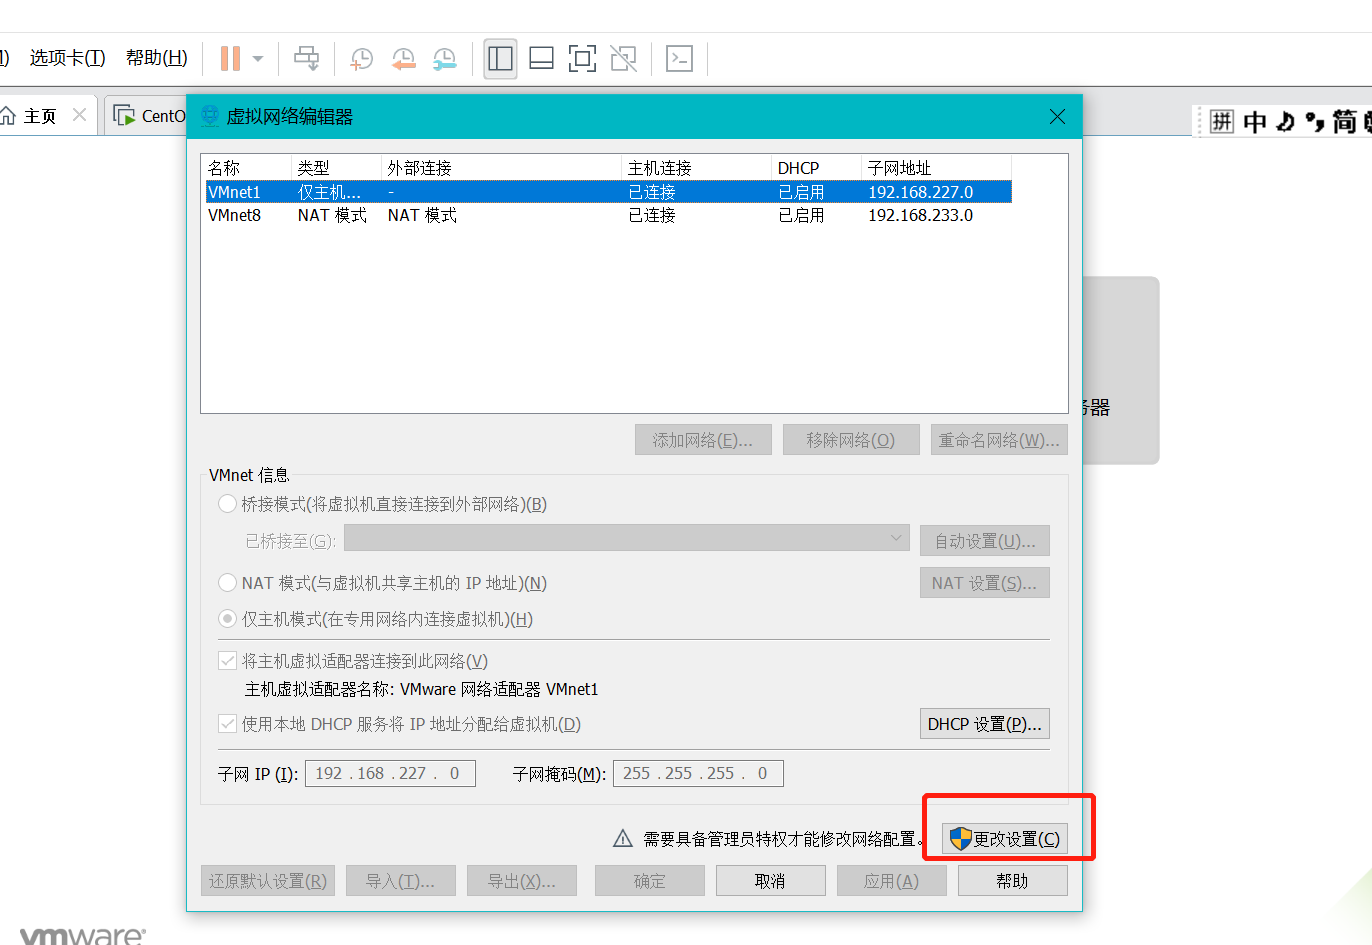Switch to the CentOS virtual machine tab
This screenshot has width=1372, height=945.
click(x=150, y=116)
